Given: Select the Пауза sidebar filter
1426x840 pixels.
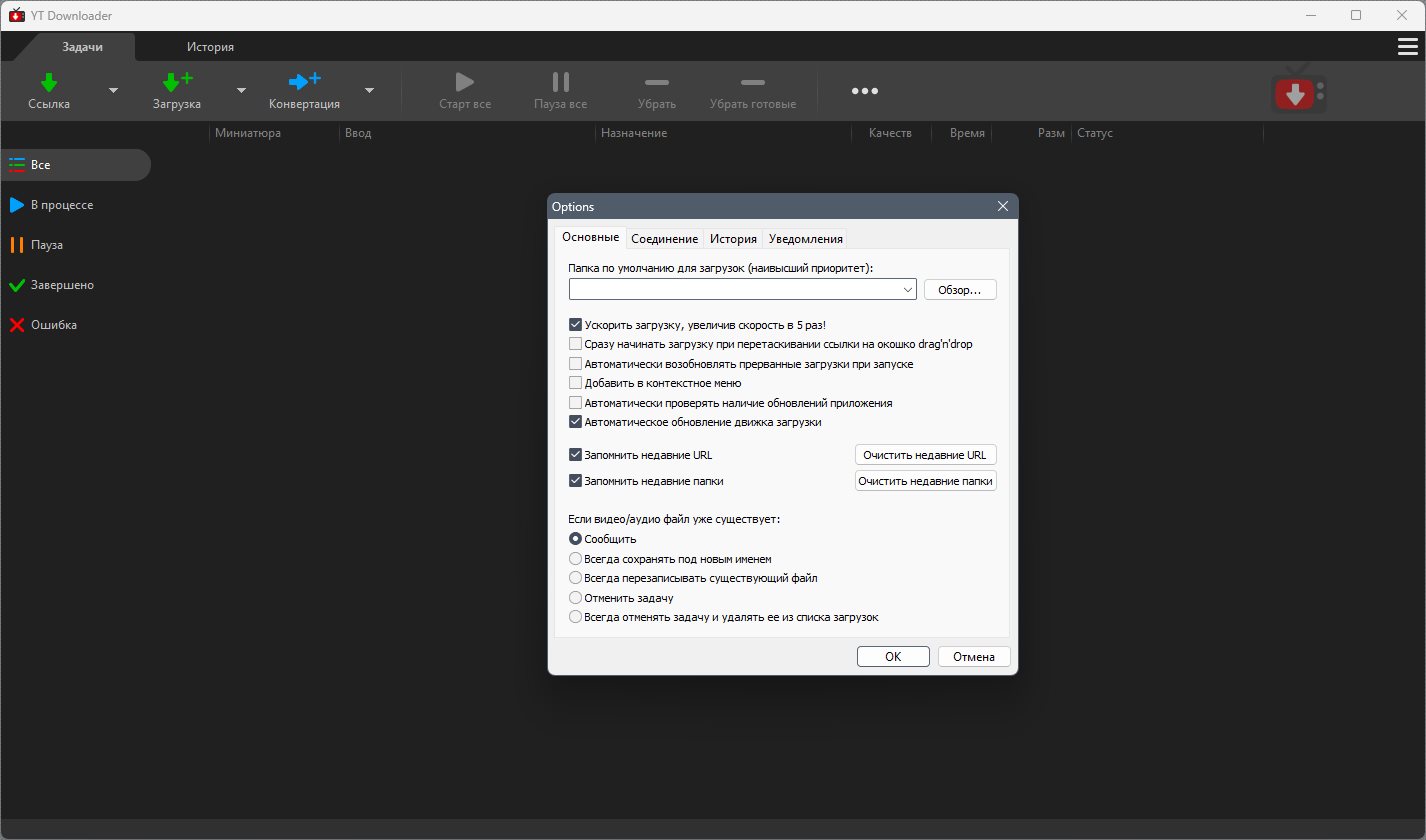Looking at the screenshot, I should pos(46,245).
